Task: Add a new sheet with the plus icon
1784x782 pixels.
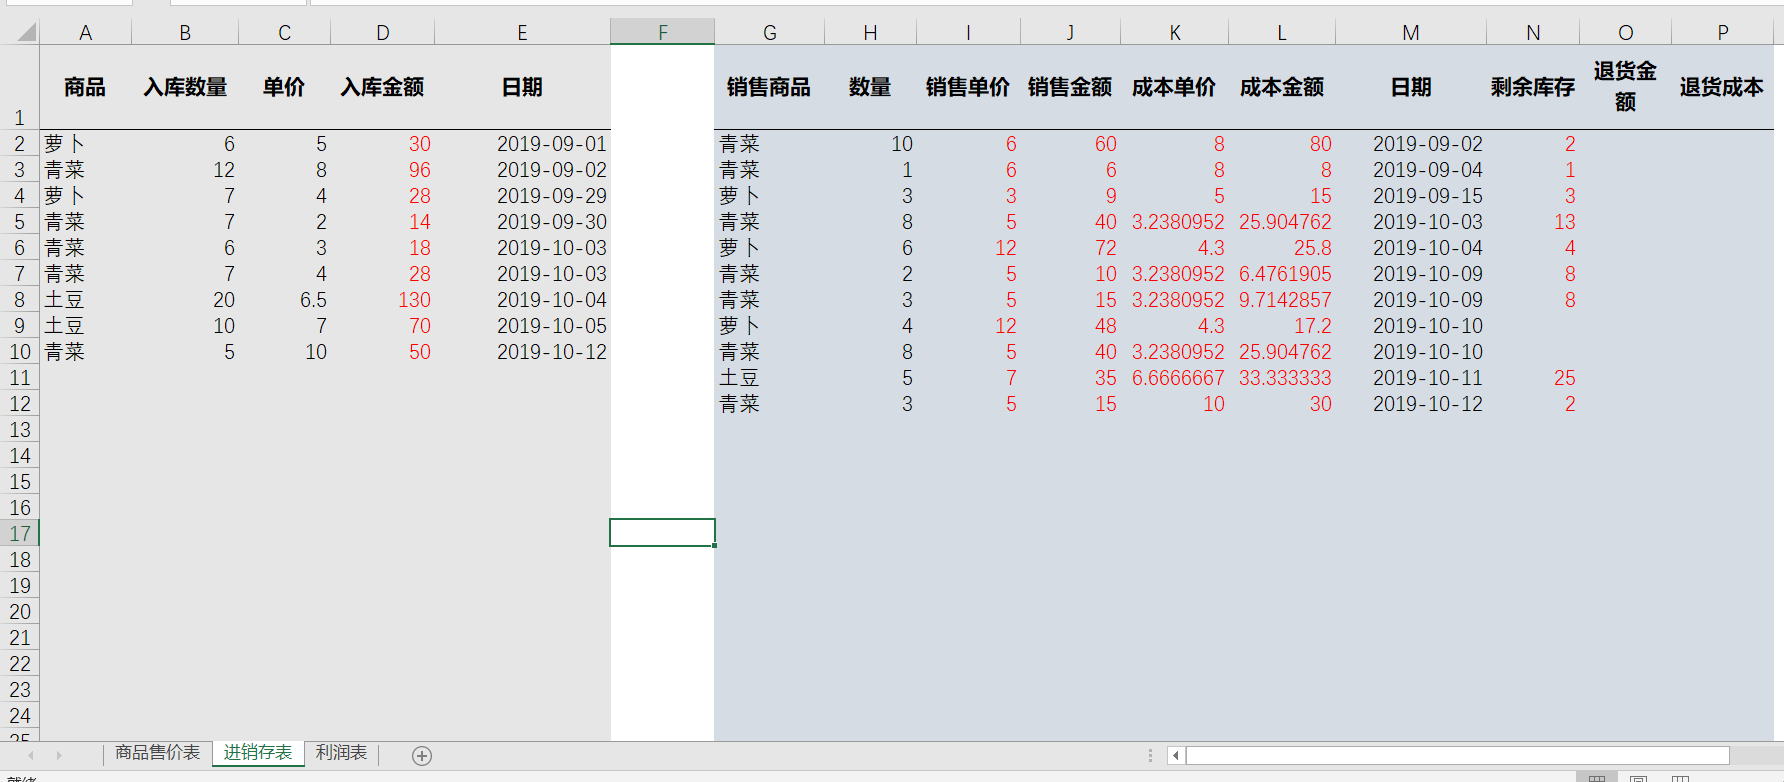Action: point(422,756)
